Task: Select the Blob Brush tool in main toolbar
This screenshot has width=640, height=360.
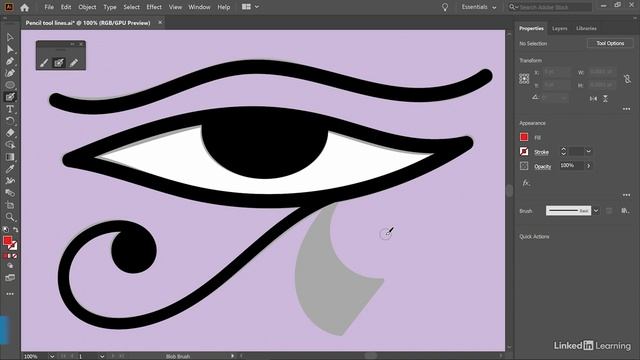Action: (10, 97)
